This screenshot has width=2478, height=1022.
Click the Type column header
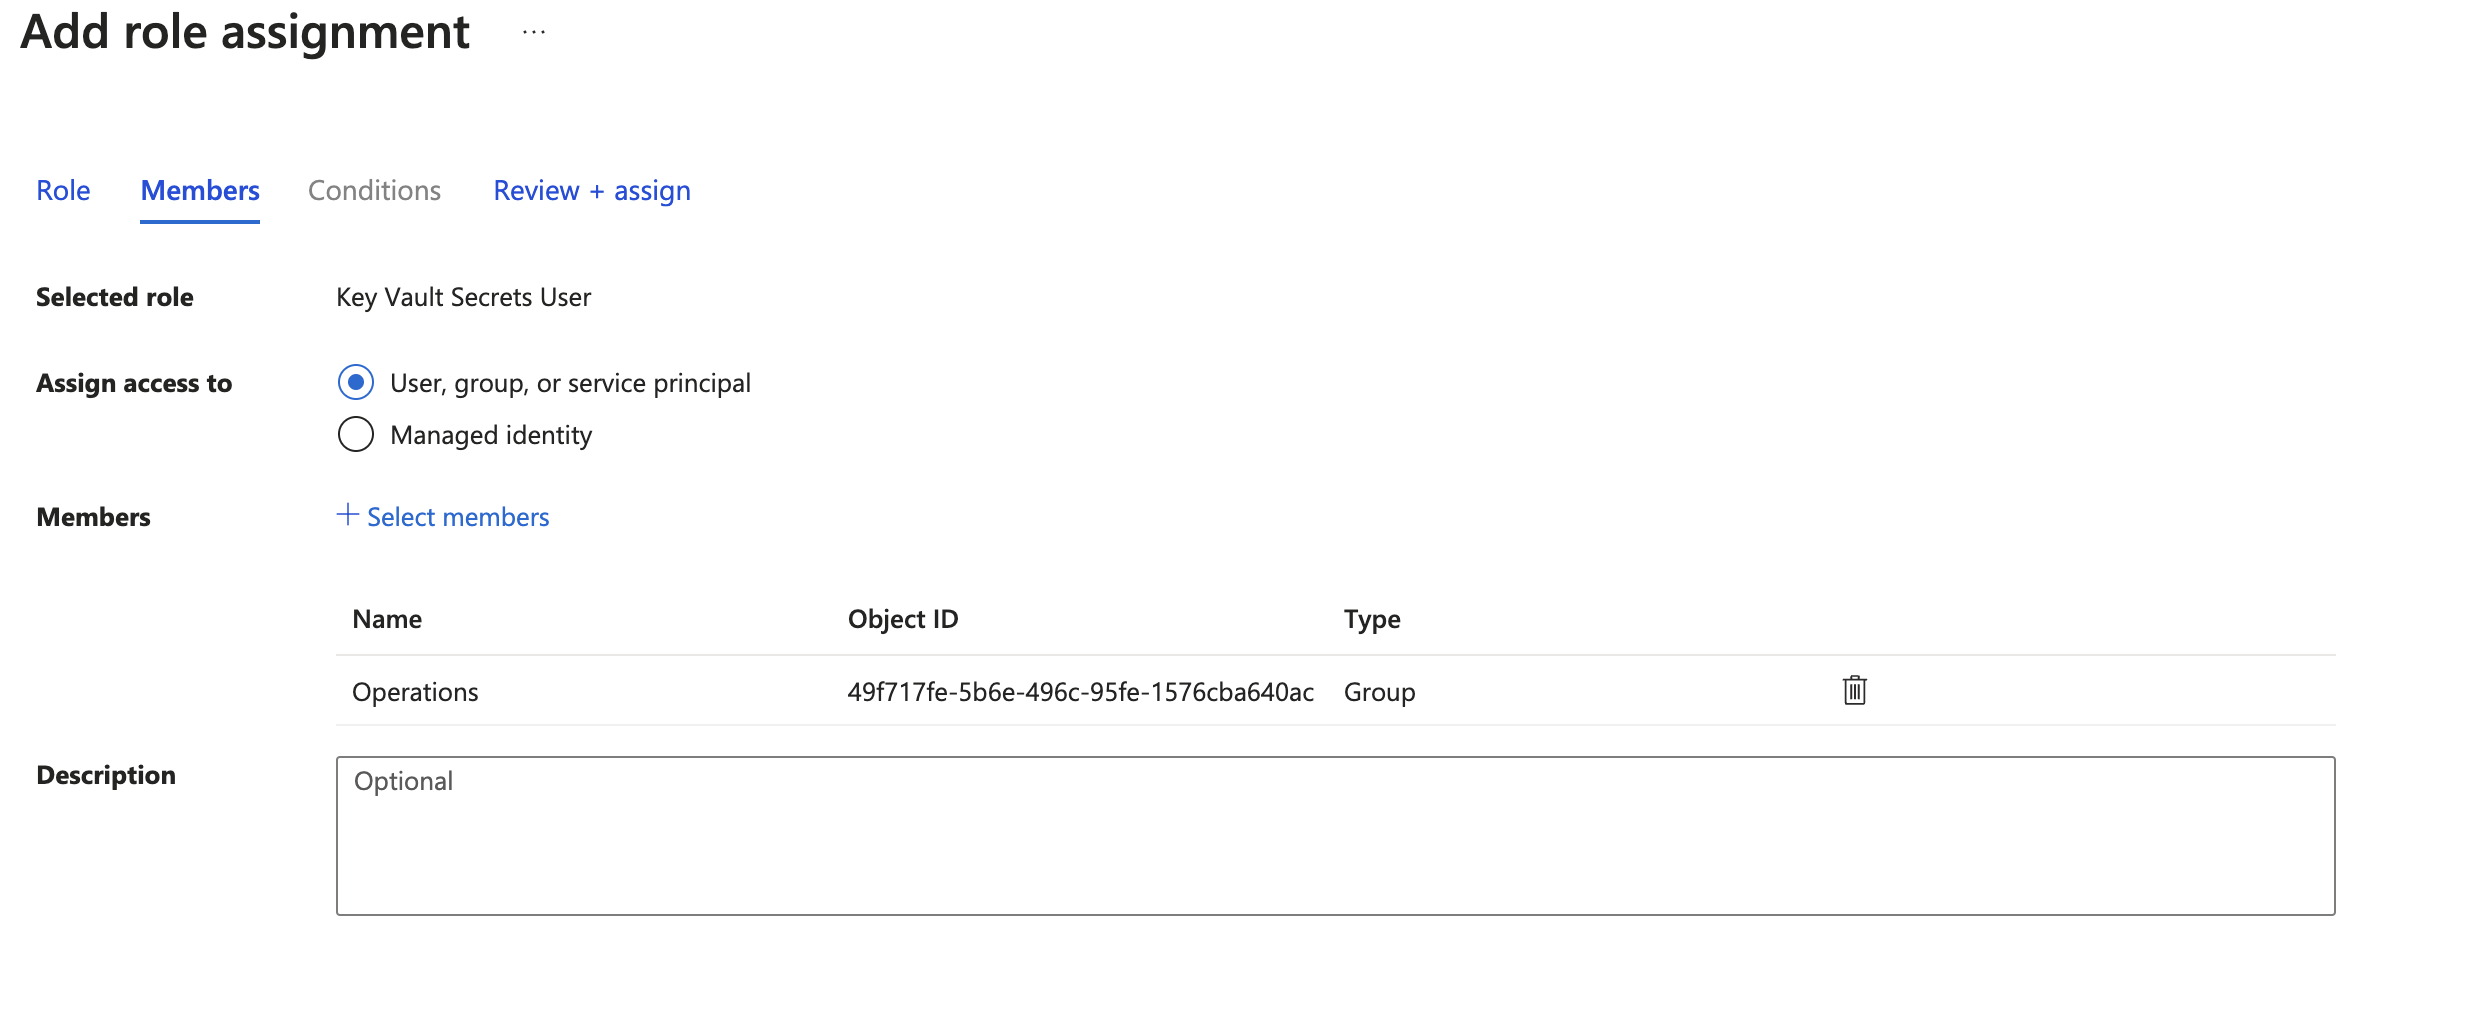(x=1372, y=618)
